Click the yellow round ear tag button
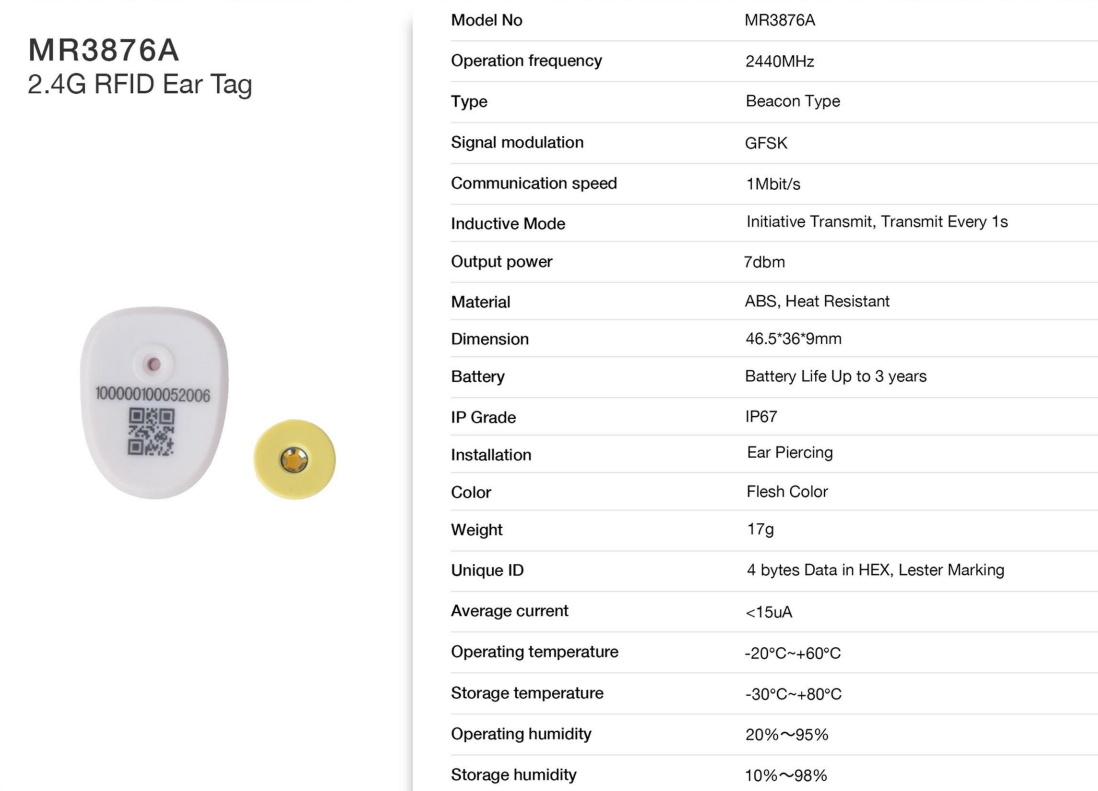The image size is (1098, 791). [294, 459]
